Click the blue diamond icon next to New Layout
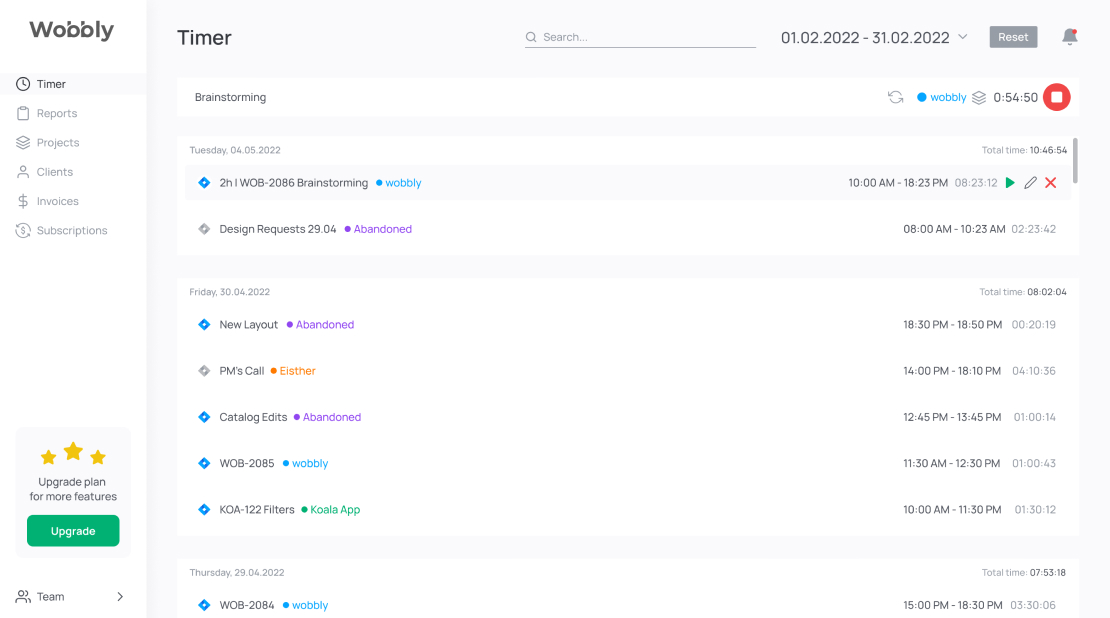The width and height of the screenshot is (1110, 618). click(204, 324)
